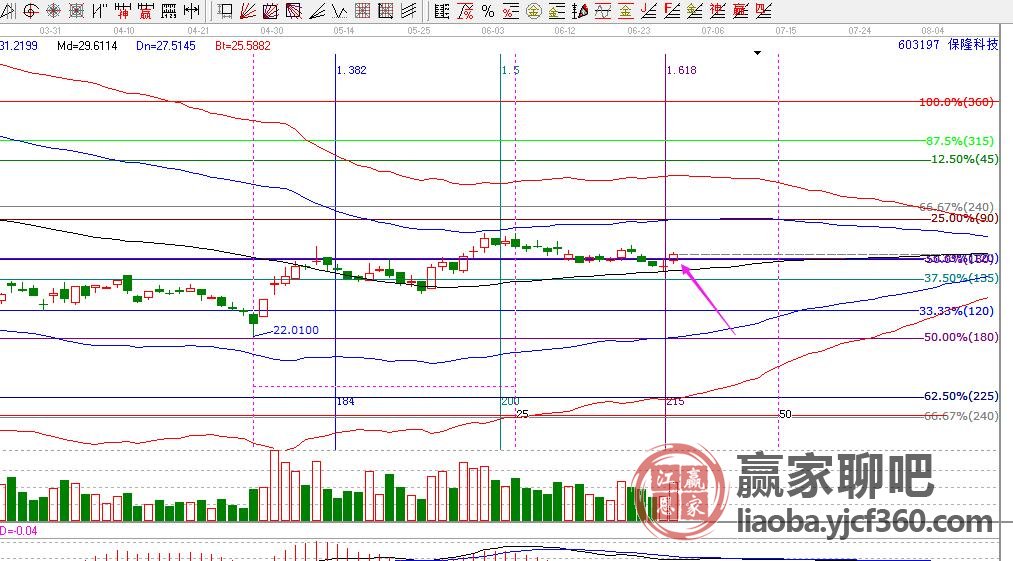Select the square with fan lines tool
Screen dimensions: 1013x561
click(270, 10)
